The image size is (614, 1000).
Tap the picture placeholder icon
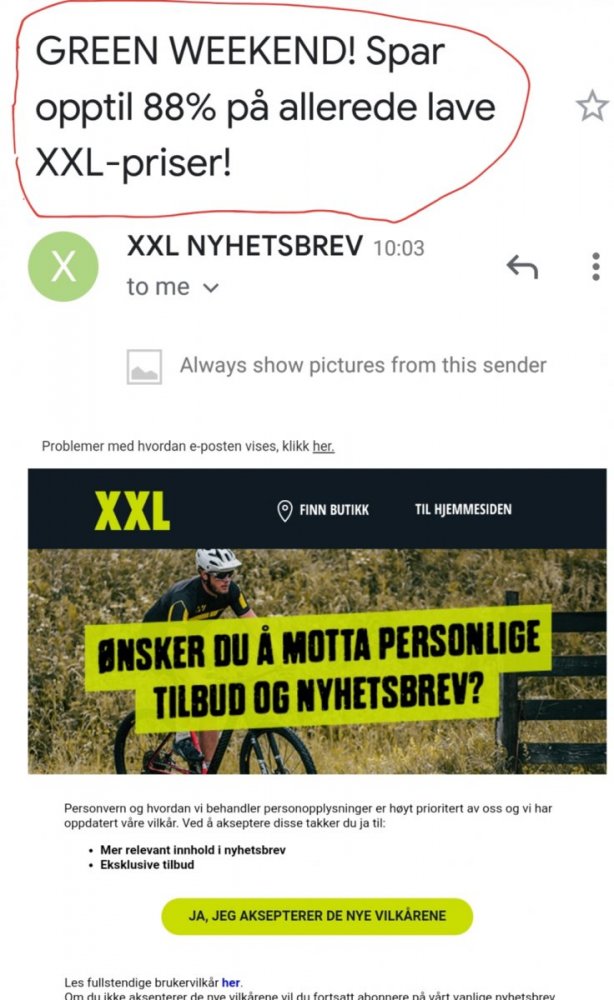tap(144, 367)
